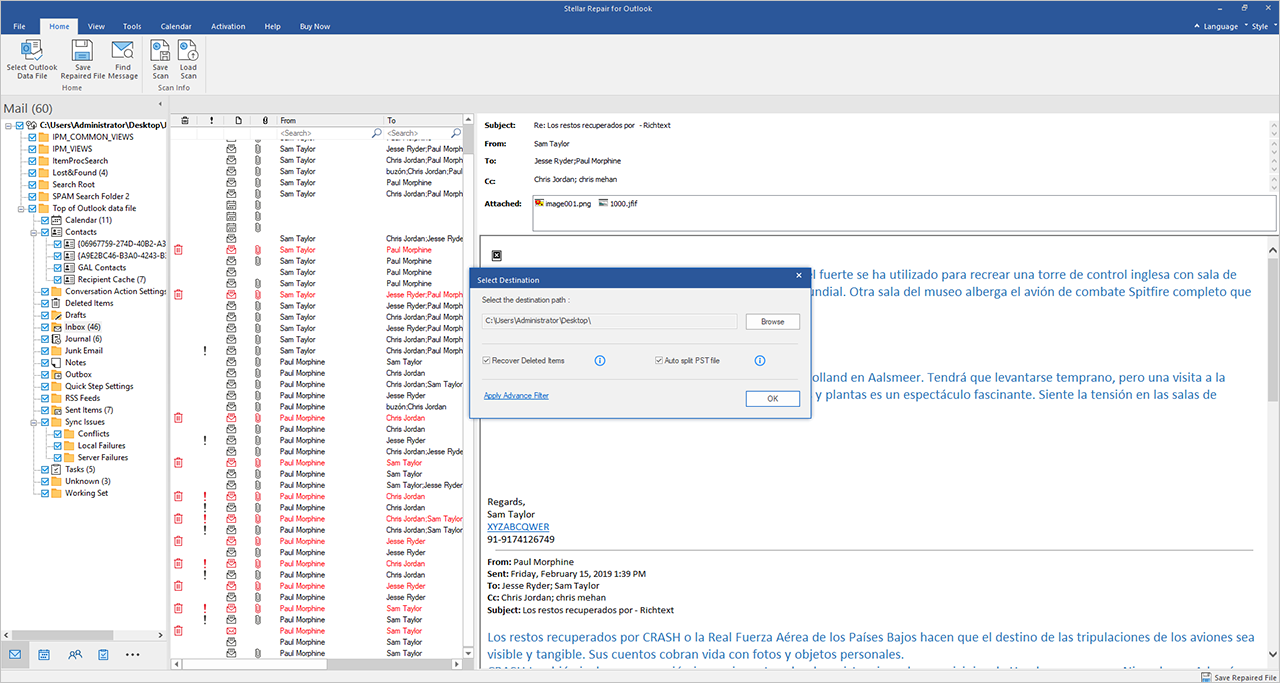The width and height of the screenshot is (1280, 683).
Task: Open the Buy Now tab
Action: coord(315,27)
